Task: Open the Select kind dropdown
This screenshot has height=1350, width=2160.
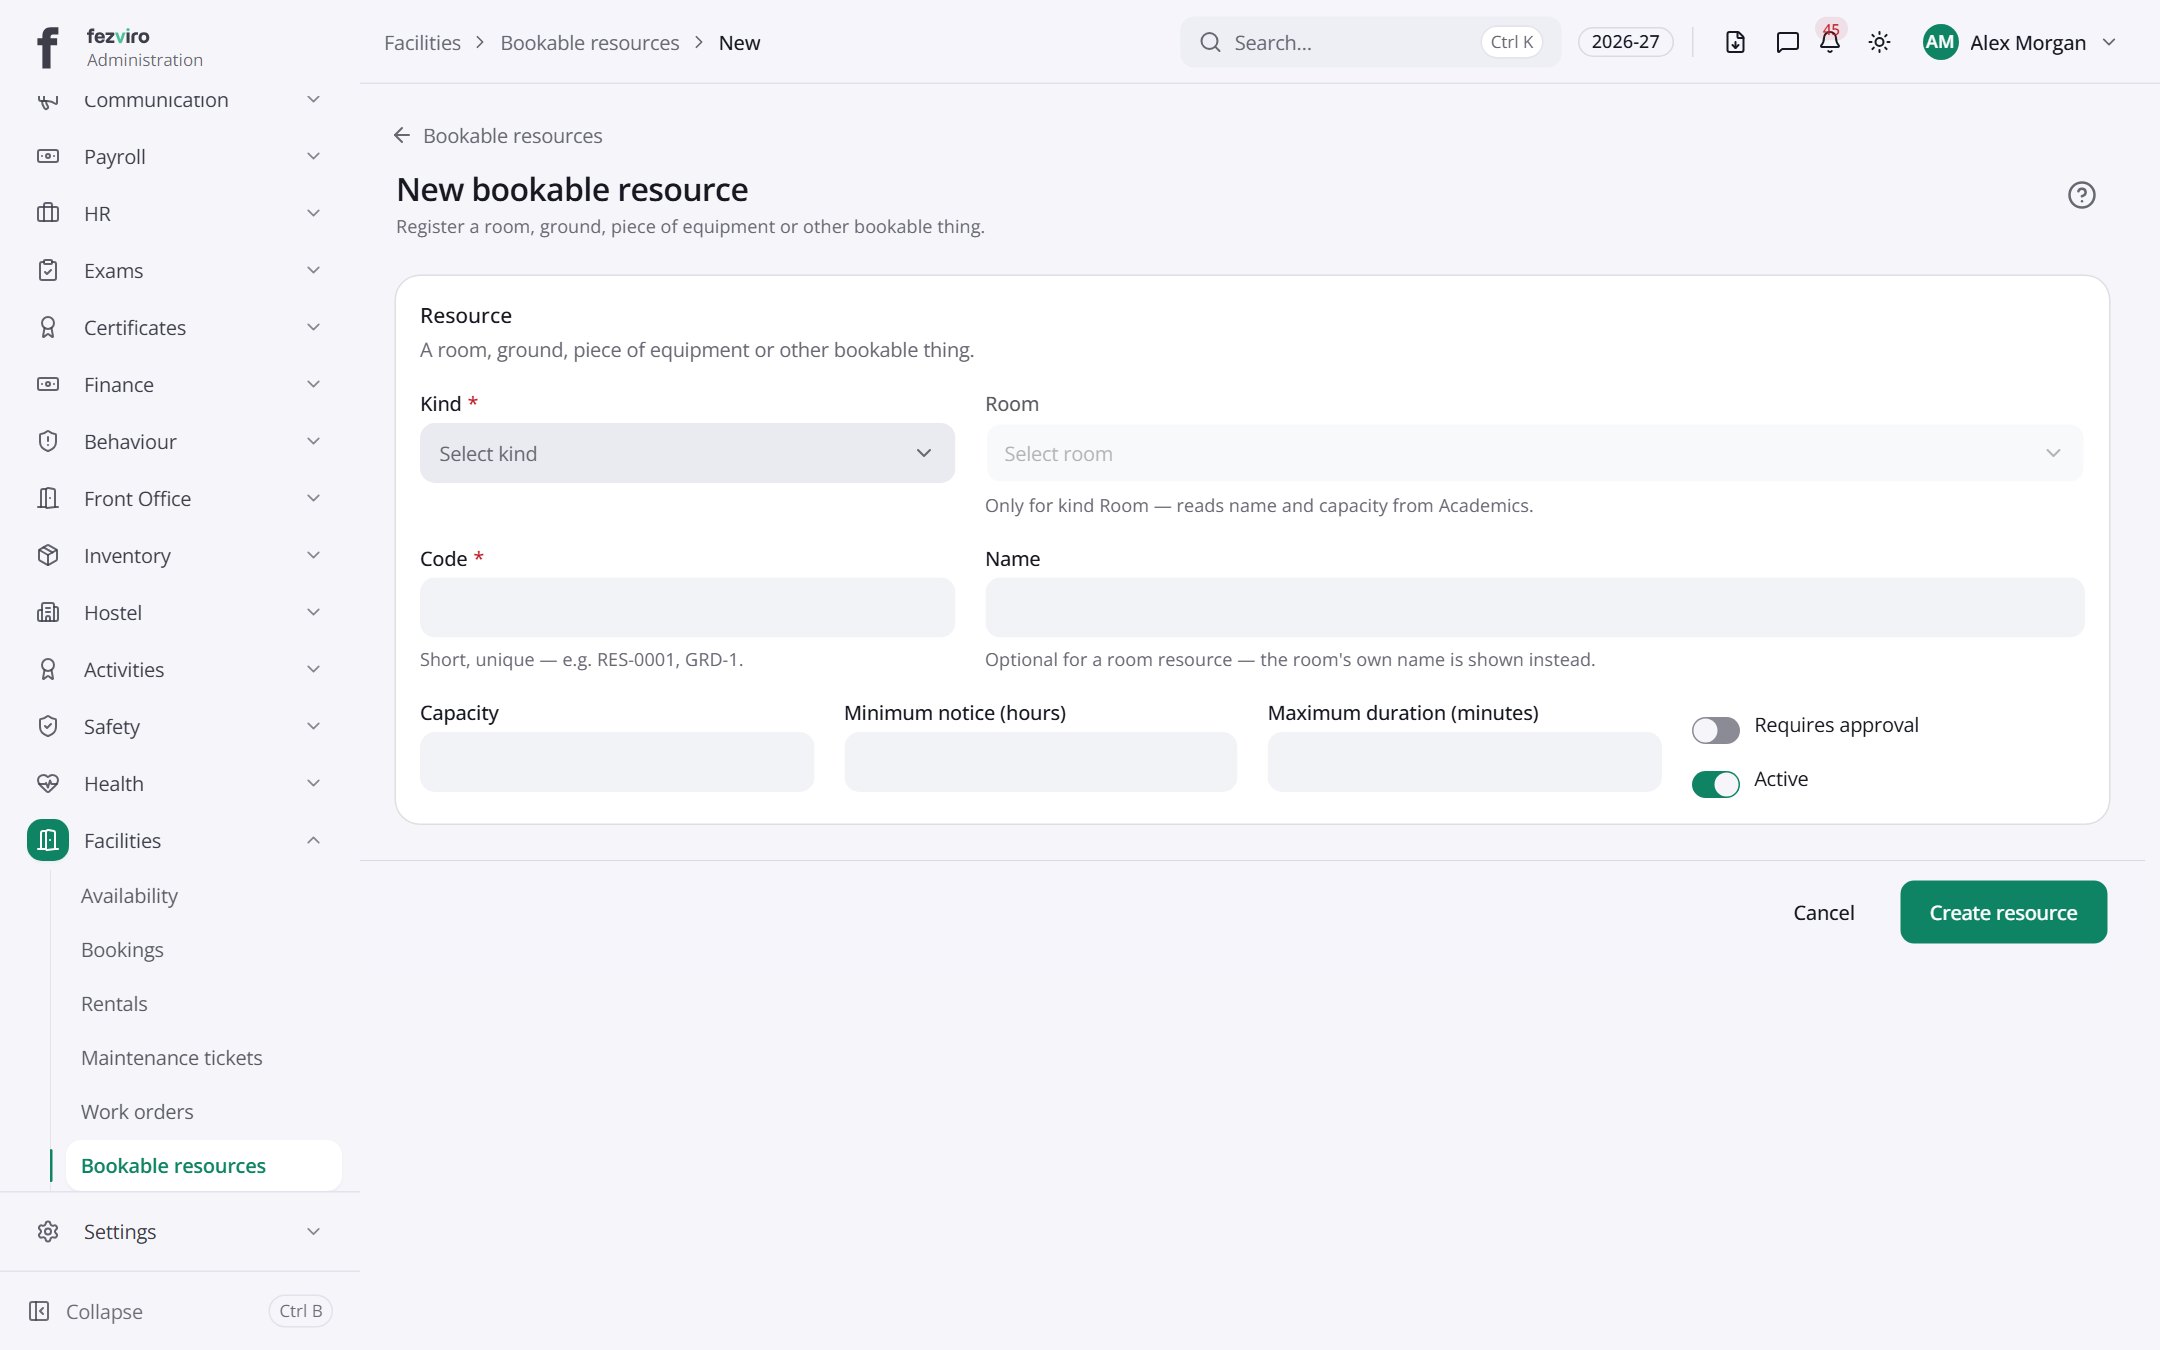Action: [687, 453]
